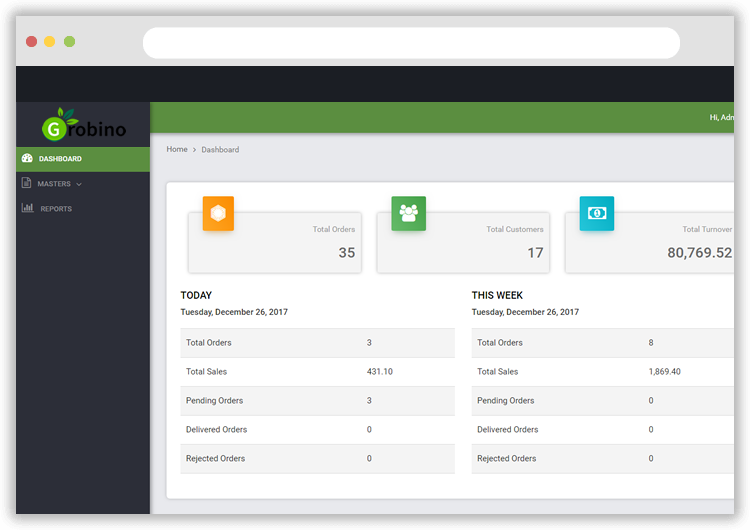Click This Week's Total Orders value 8
The height and width of the screenshot is (530, 750).
pos(651,342)
